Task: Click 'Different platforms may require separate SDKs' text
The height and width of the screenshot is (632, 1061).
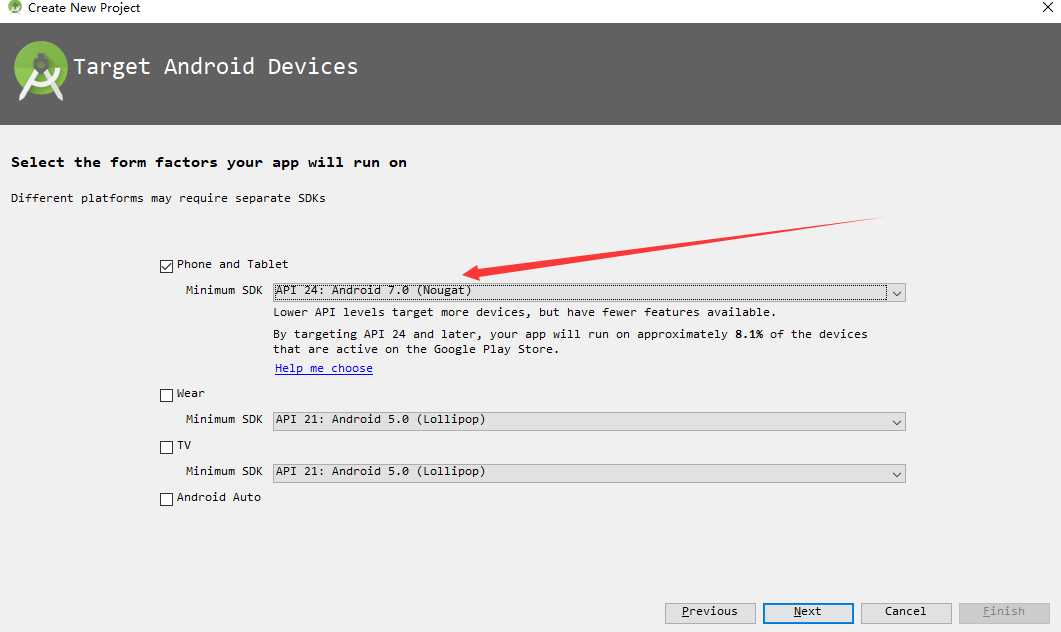Action: 168,198
